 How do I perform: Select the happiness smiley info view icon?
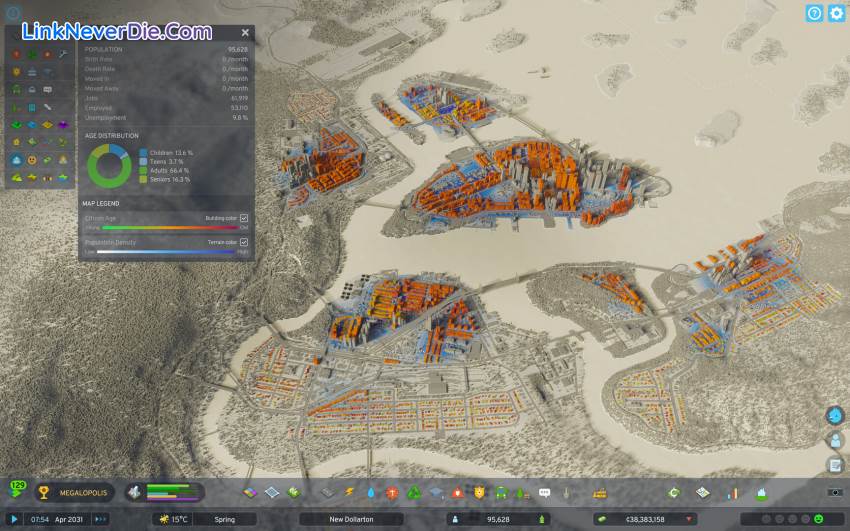[x=32, y=160]
